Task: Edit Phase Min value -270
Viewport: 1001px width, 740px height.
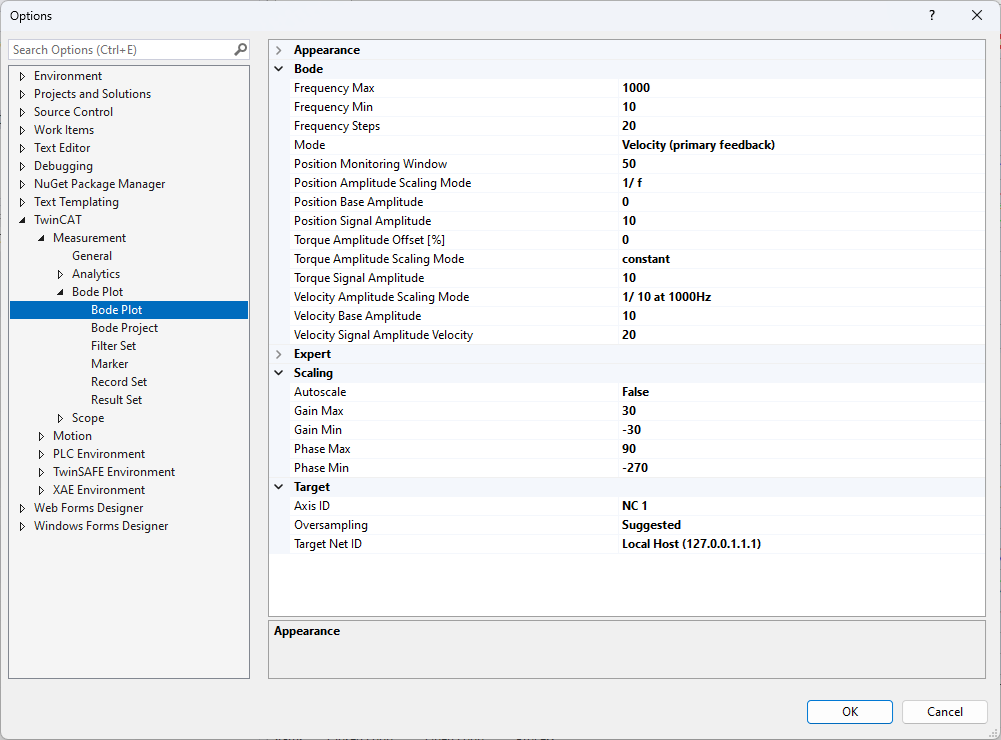Action: [801, 467]
